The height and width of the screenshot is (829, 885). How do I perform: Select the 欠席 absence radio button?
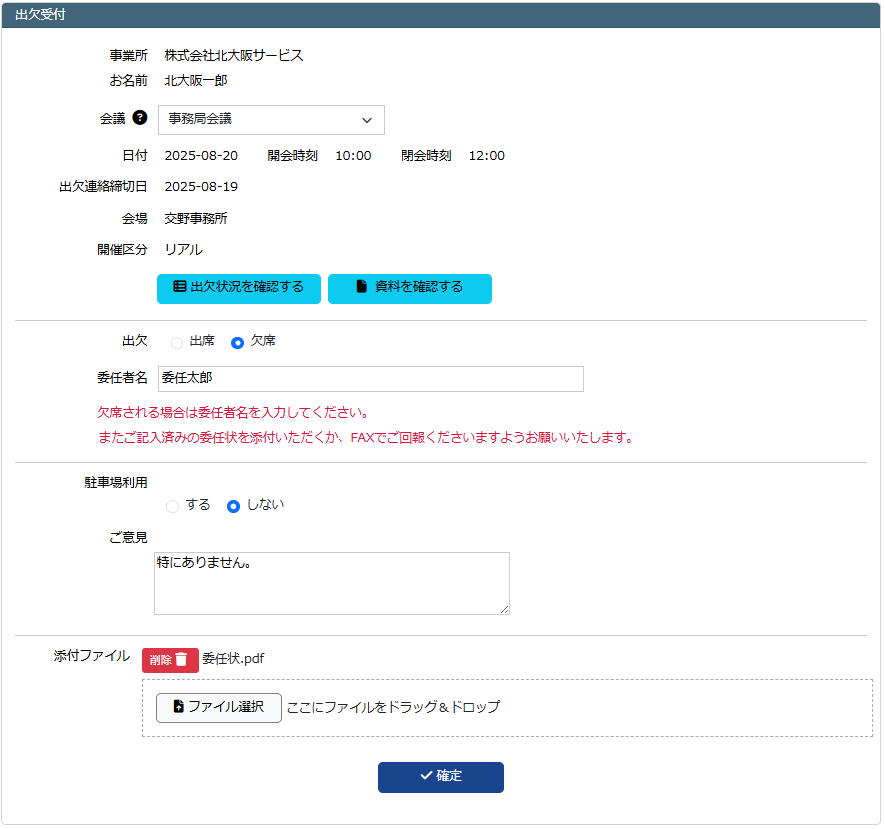[237, 341]
